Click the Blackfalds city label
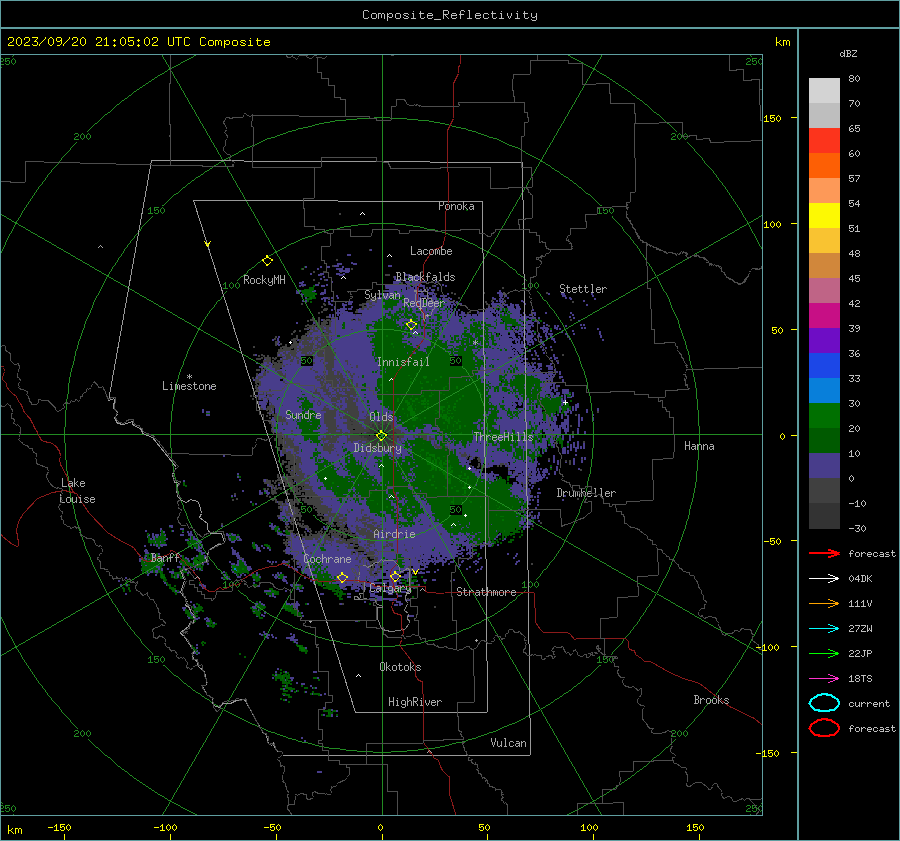The image size is (900, 841). (425, 277)
